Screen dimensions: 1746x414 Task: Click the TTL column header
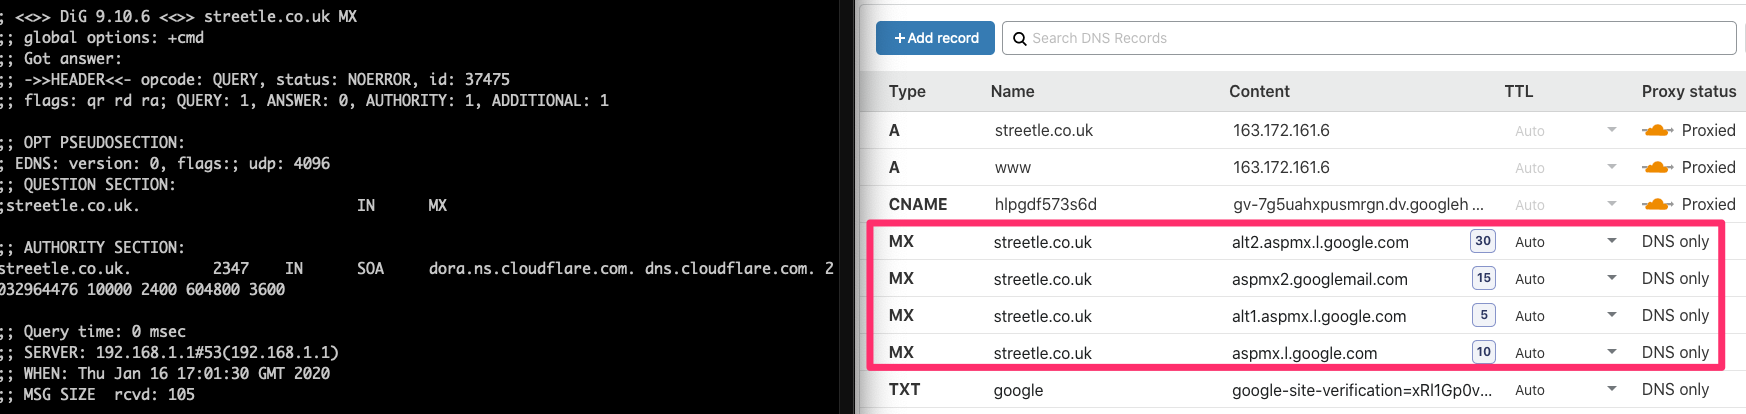[x=1518, y=91]
